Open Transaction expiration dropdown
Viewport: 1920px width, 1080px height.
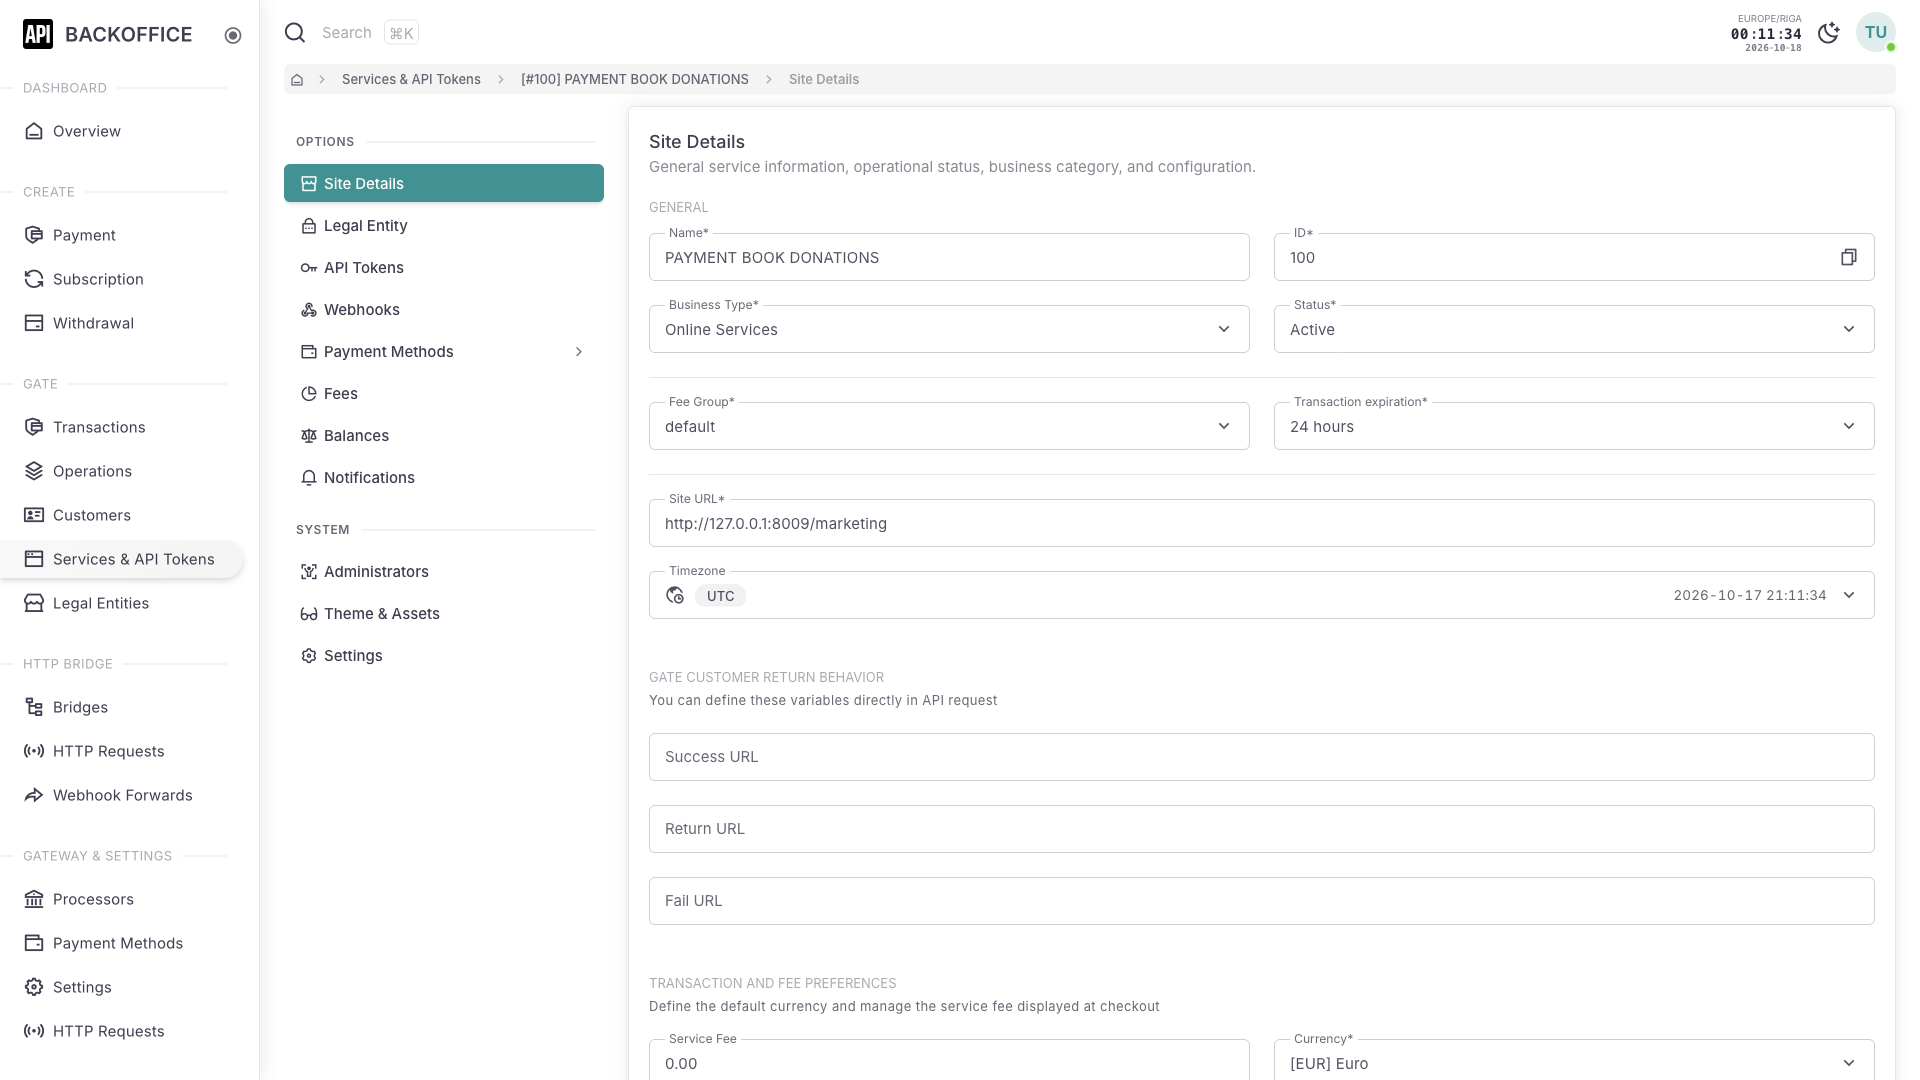[1574, 426]
